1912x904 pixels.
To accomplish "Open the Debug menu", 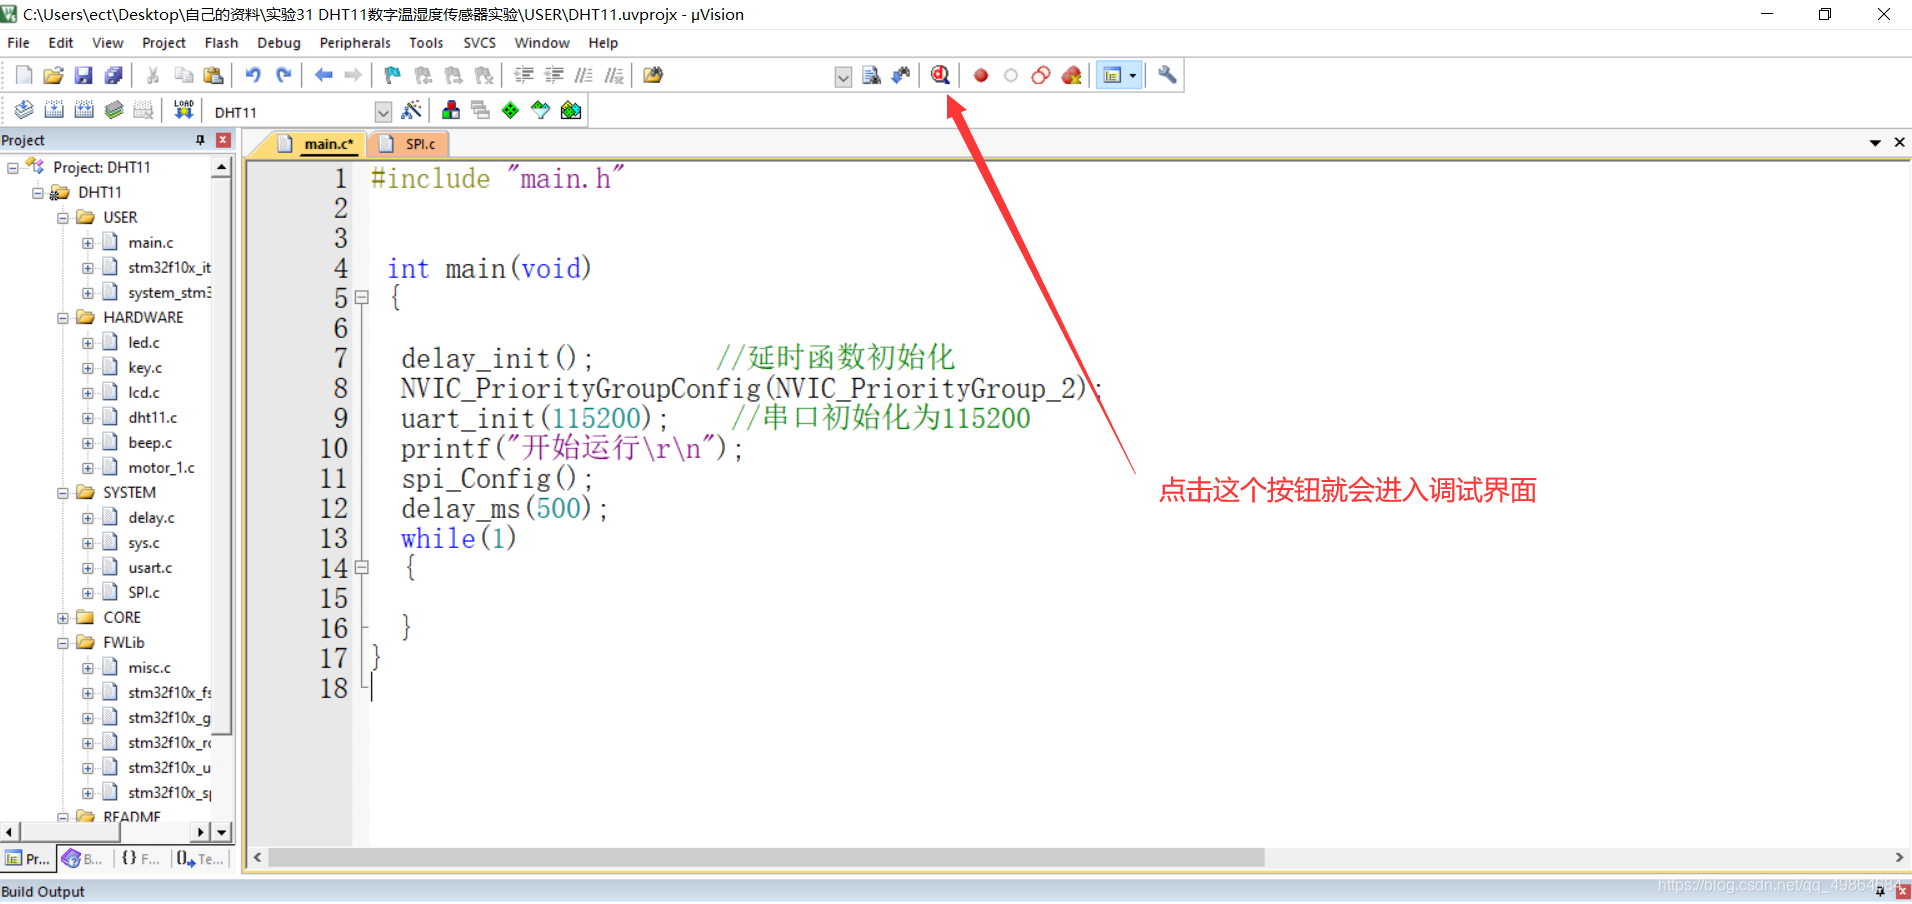I will tap(279, 43).
